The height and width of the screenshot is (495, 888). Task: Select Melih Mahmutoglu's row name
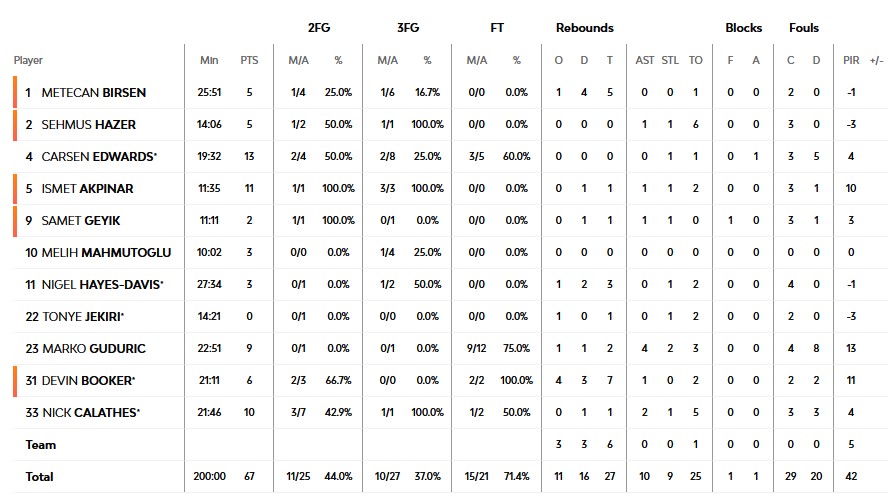pos(106,253)
